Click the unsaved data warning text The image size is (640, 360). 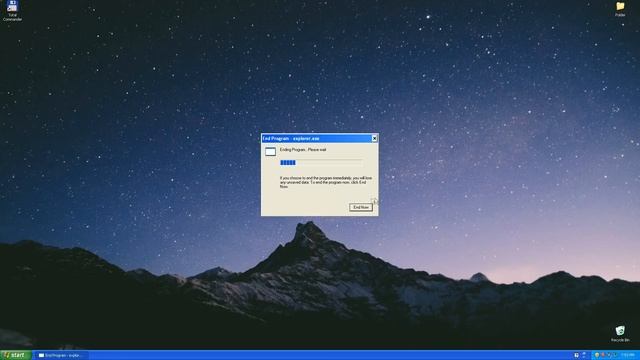326,182
